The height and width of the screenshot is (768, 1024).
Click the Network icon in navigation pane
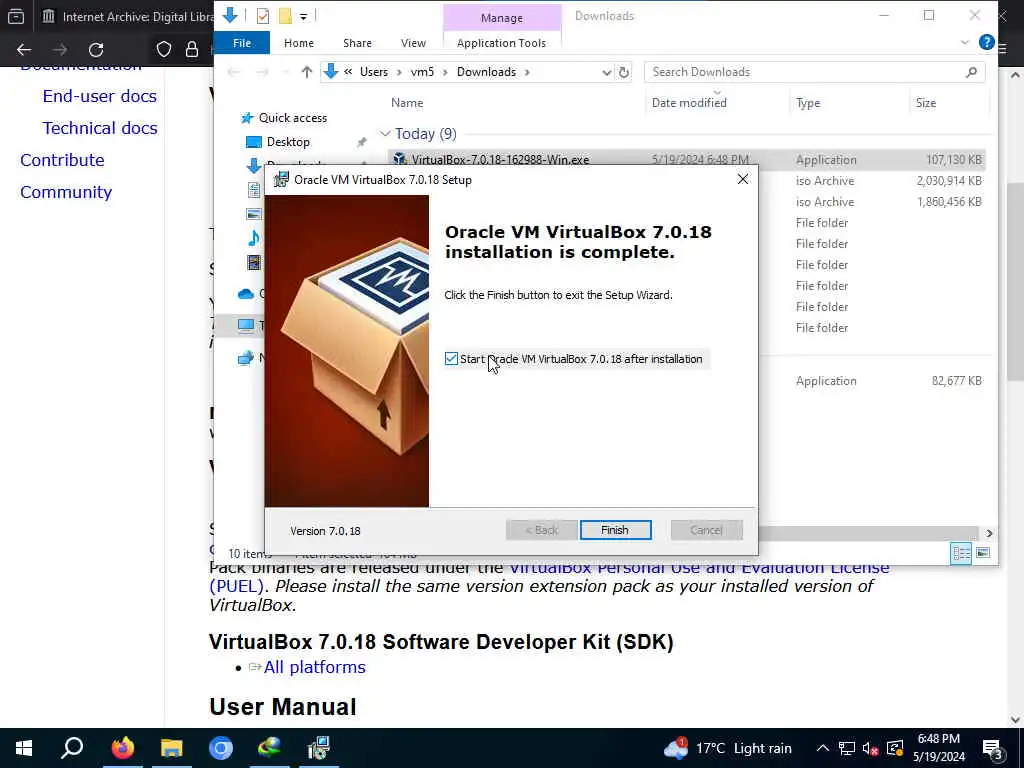tap(246, 357)
